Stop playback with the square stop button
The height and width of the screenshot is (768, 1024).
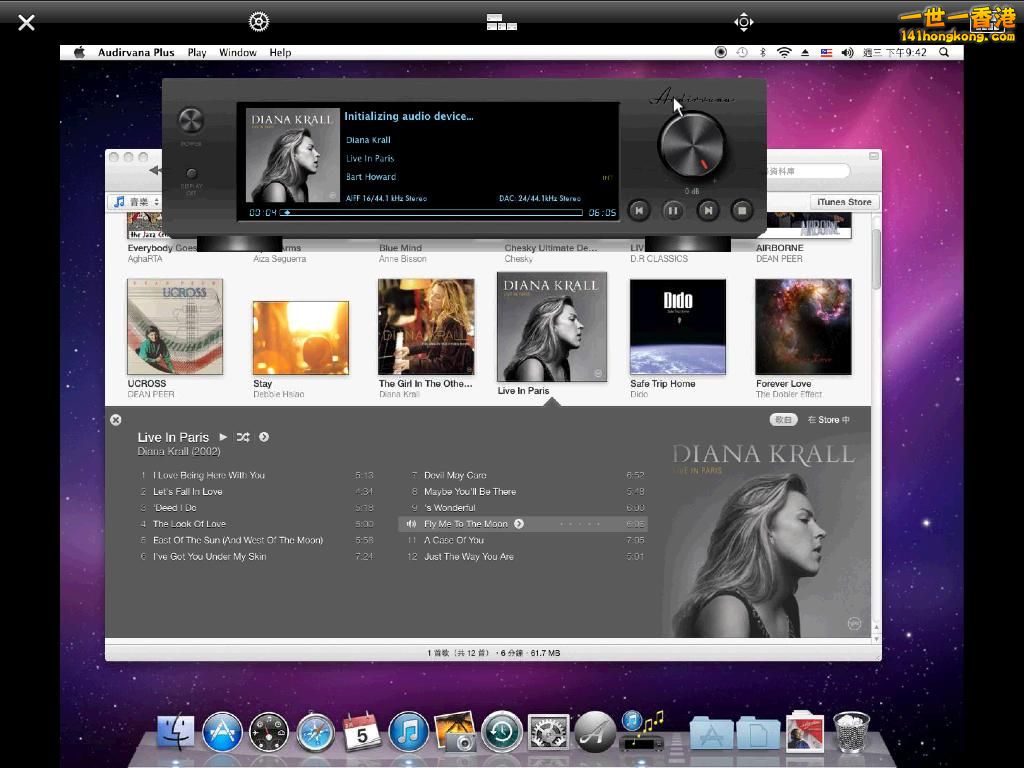point(742,210)
